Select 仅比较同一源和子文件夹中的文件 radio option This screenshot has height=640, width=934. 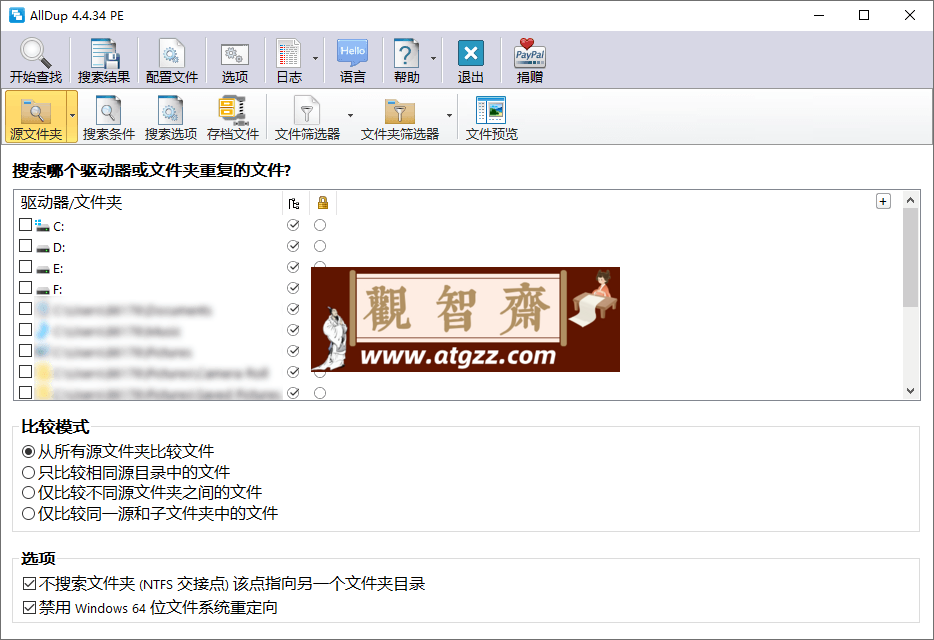[150, 513]
